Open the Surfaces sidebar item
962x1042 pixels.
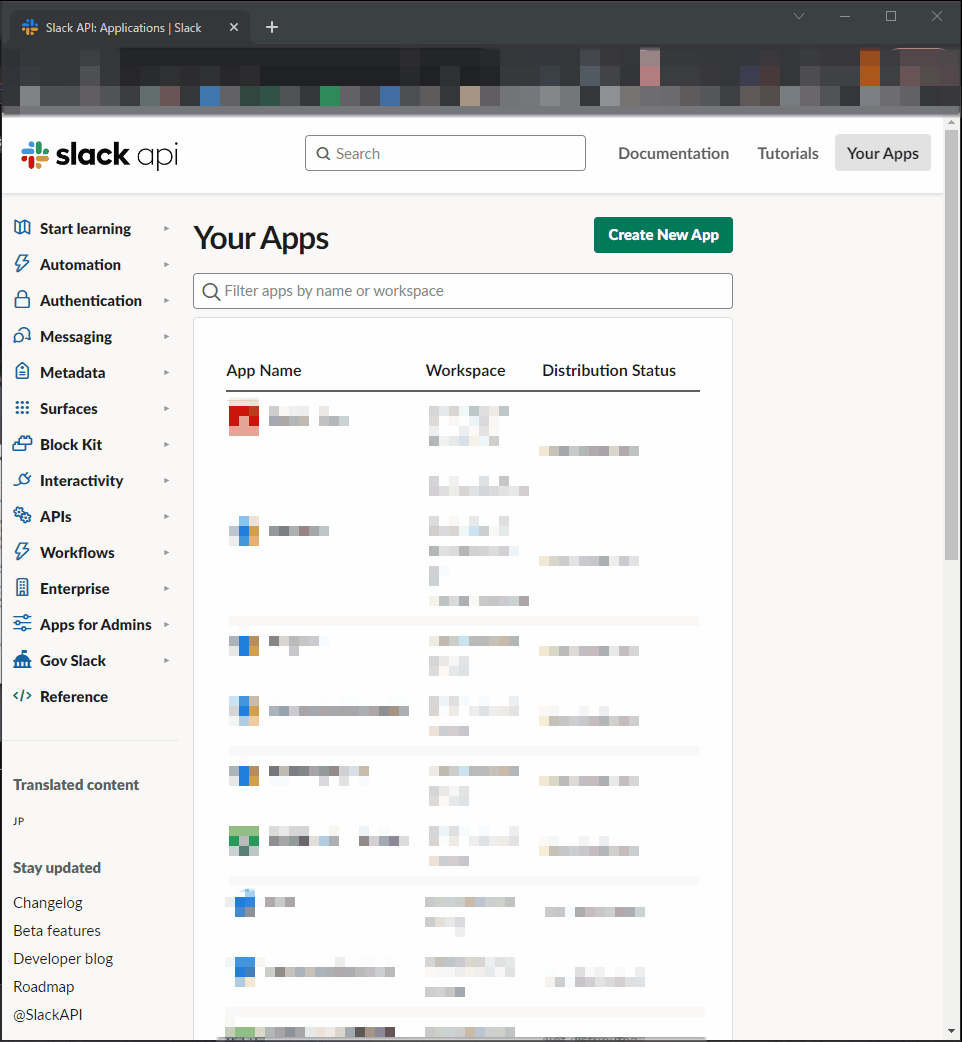coord(68,408)
